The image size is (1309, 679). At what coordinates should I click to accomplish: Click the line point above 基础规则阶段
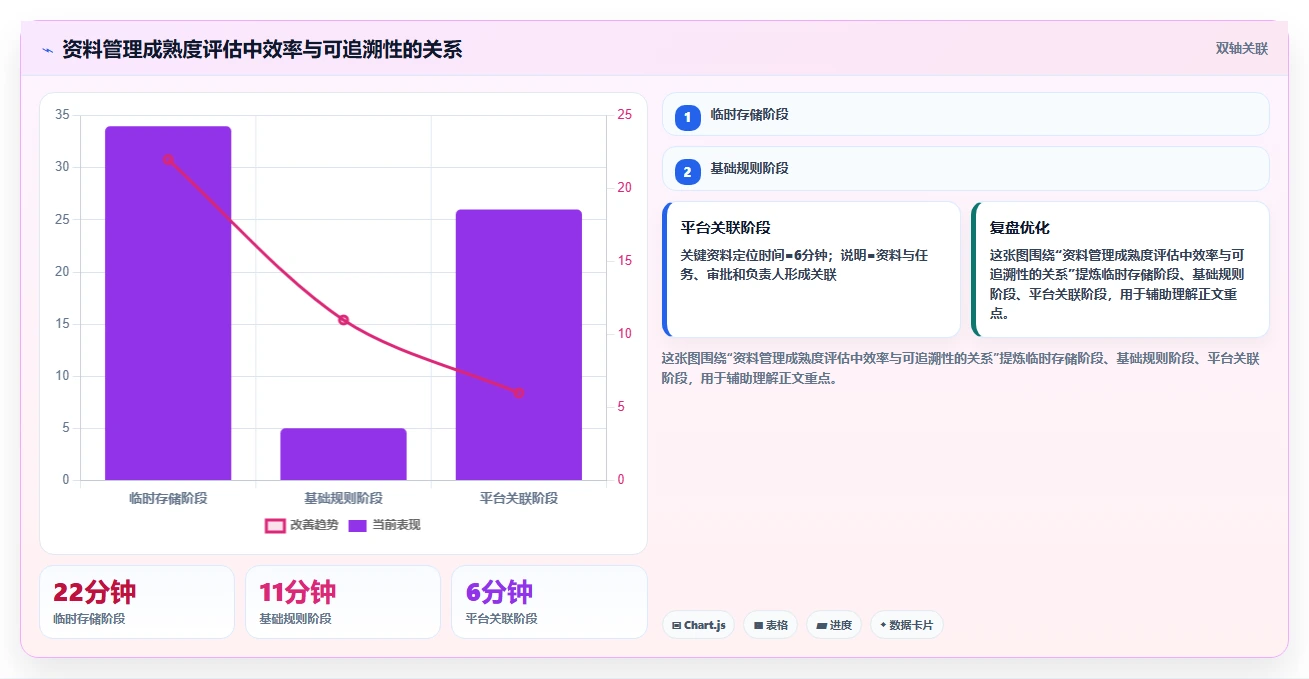coord(343,320)
